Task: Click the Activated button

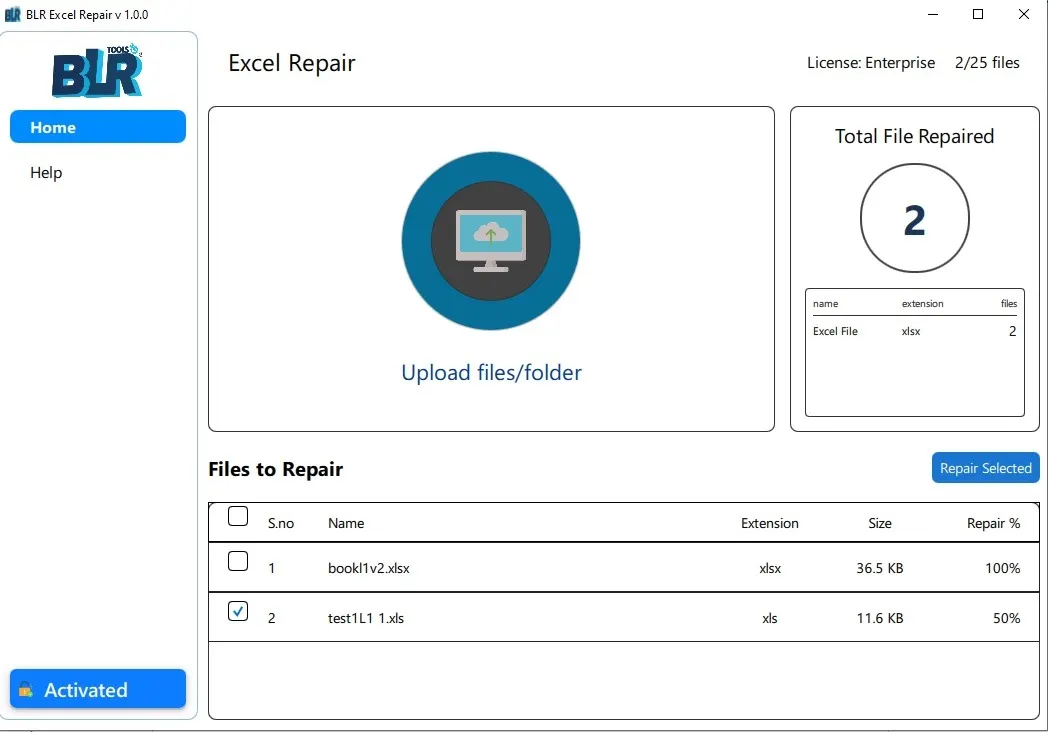Action: coord(98,689)
